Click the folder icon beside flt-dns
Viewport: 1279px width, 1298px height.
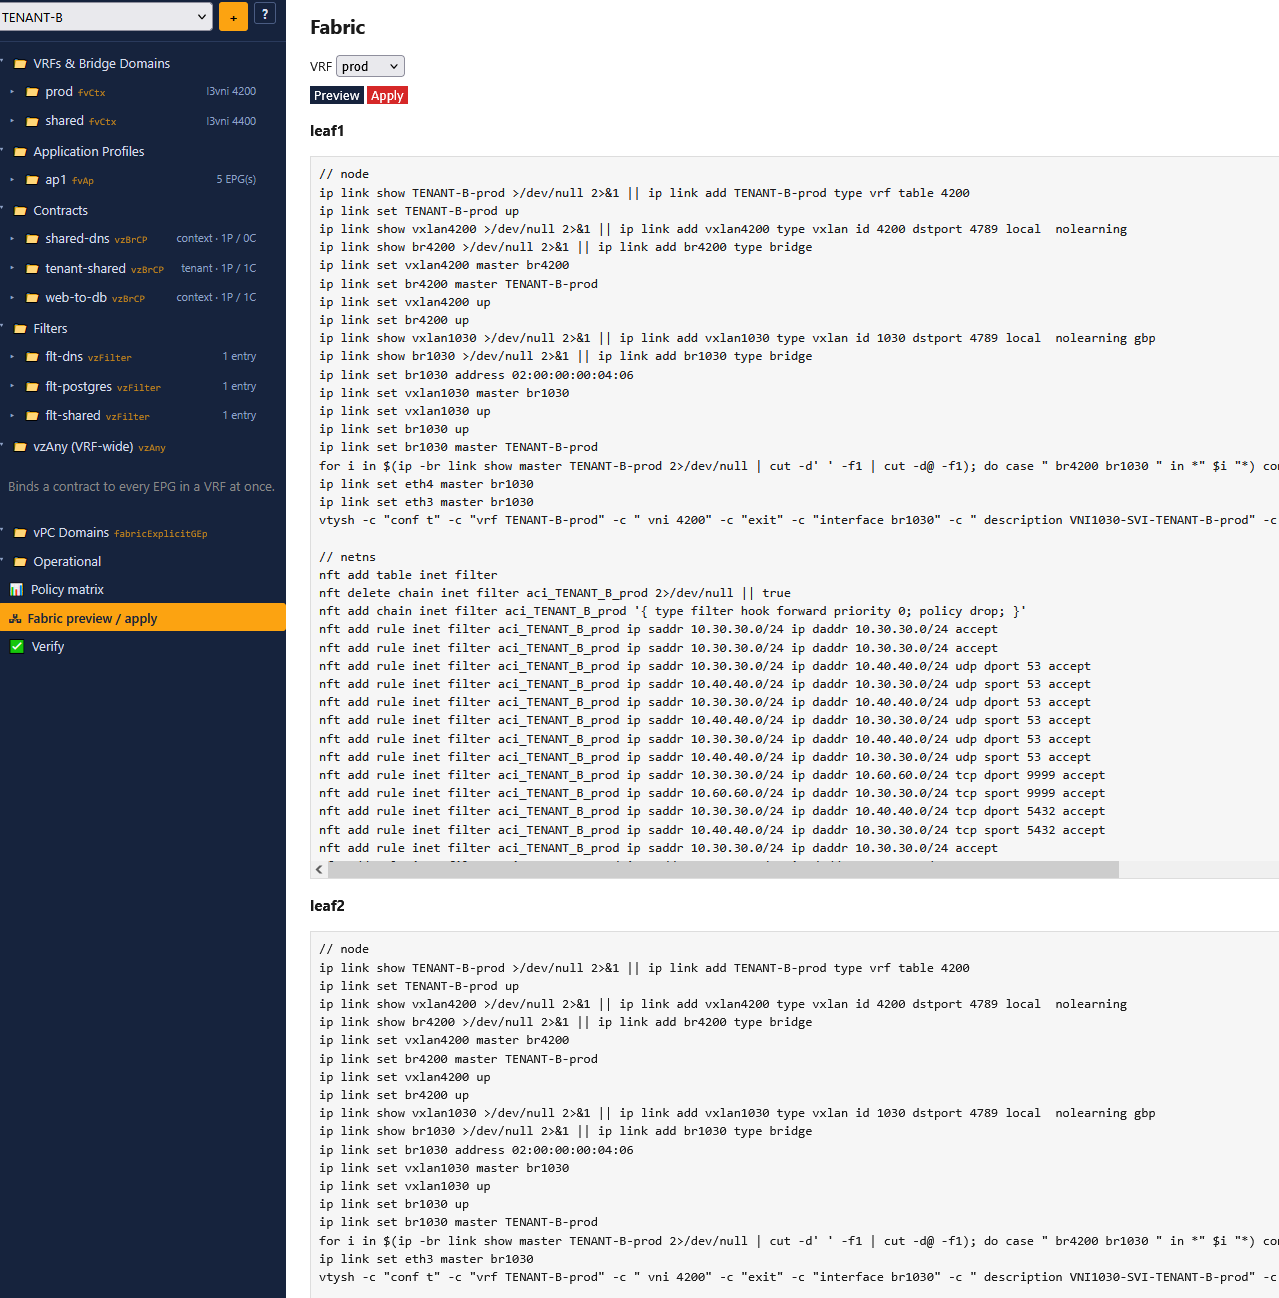[32, 357]
